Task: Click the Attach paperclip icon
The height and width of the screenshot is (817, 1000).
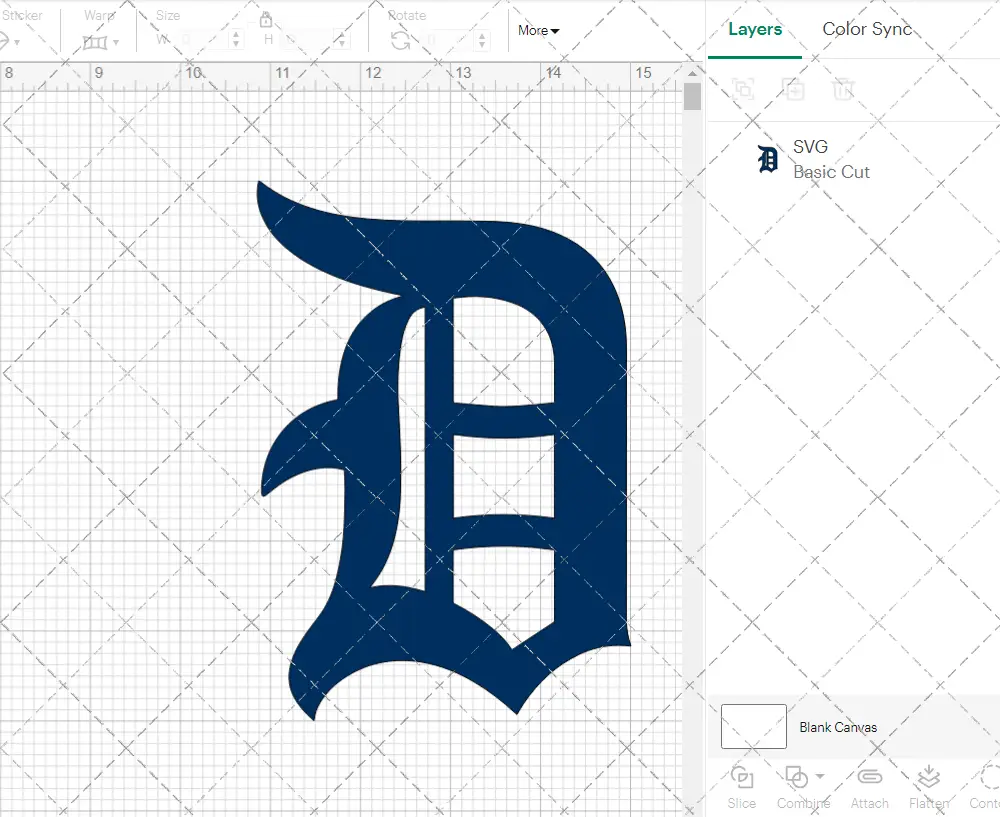Action: 869,777
